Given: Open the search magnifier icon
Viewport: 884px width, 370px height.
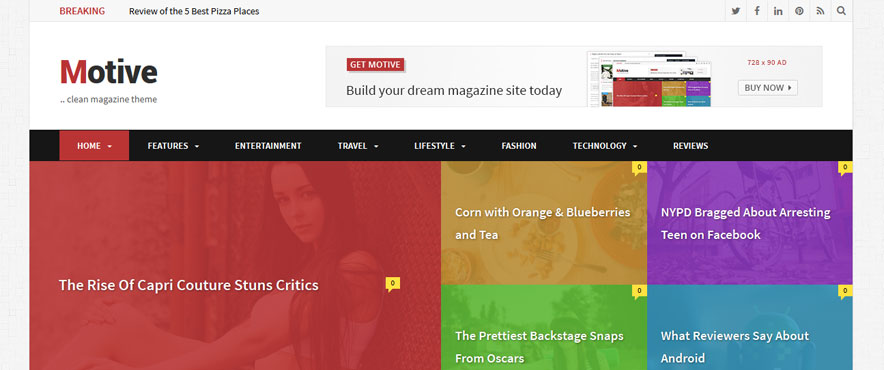Looking at the screenshot, I should point(841,11).
